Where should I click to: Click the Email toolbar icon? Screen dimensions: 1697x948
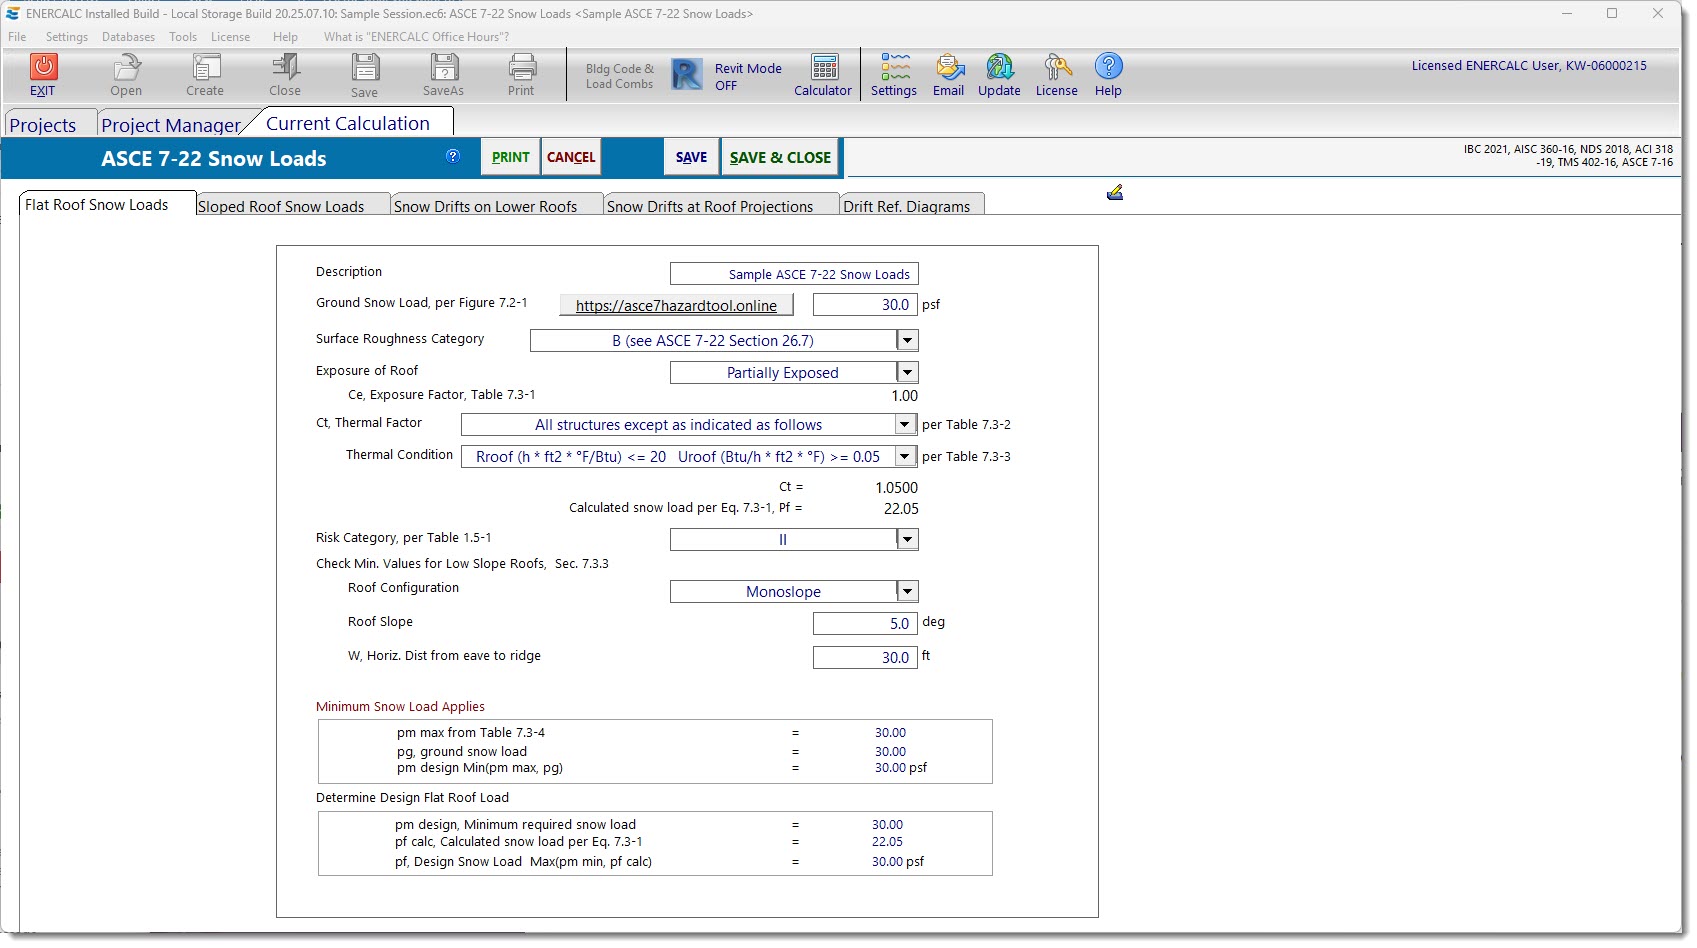949,67
